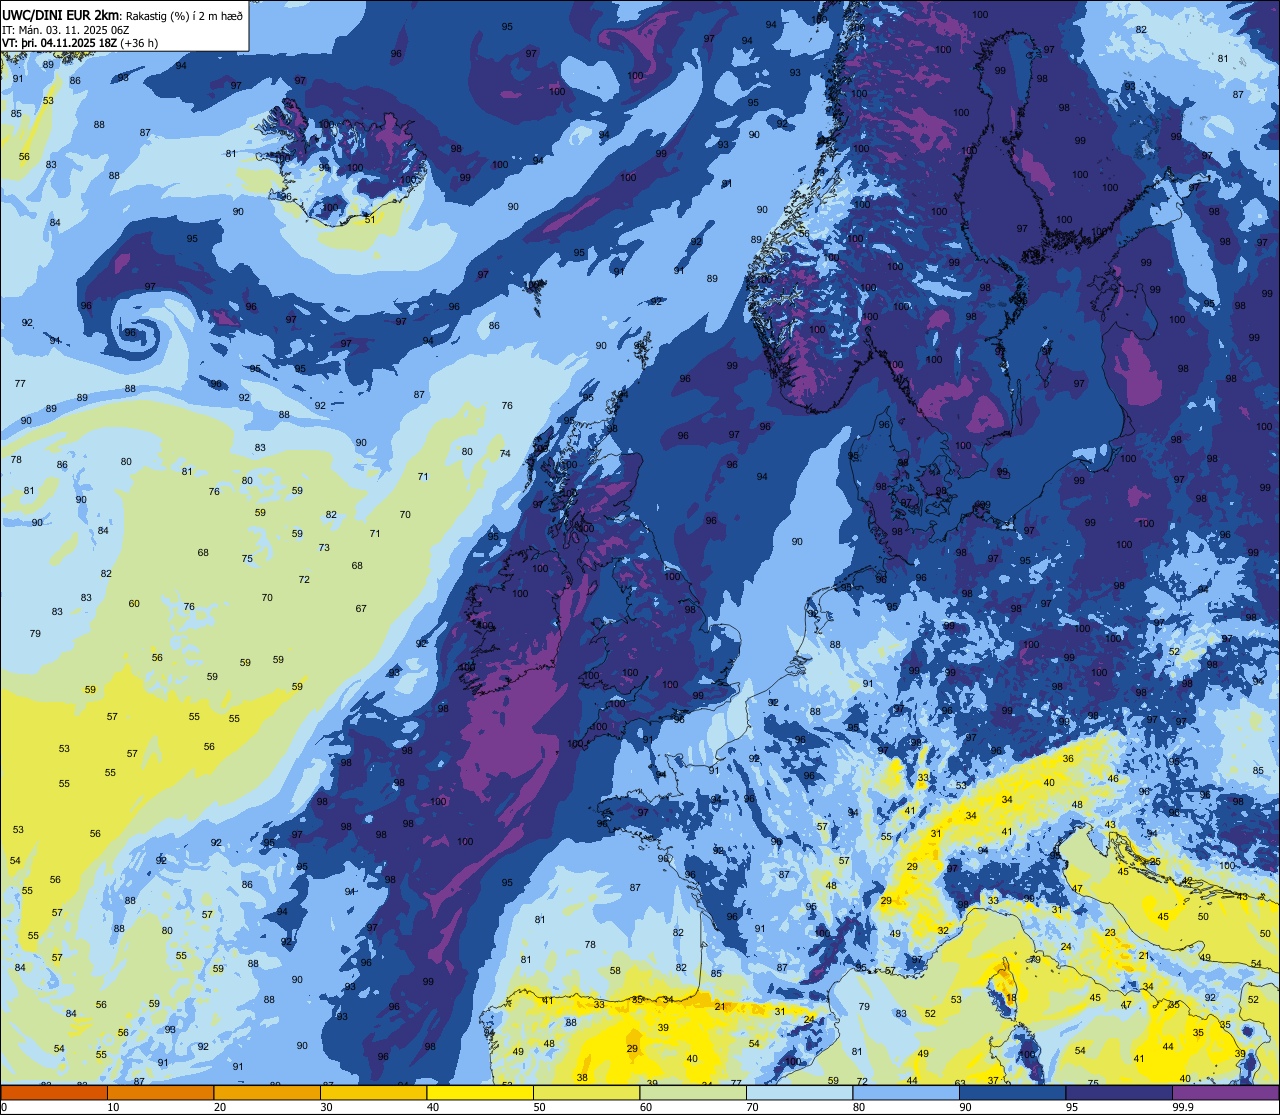Click 'Rakastig (%) í 2 m hæð' parameter label

point(185,15)
